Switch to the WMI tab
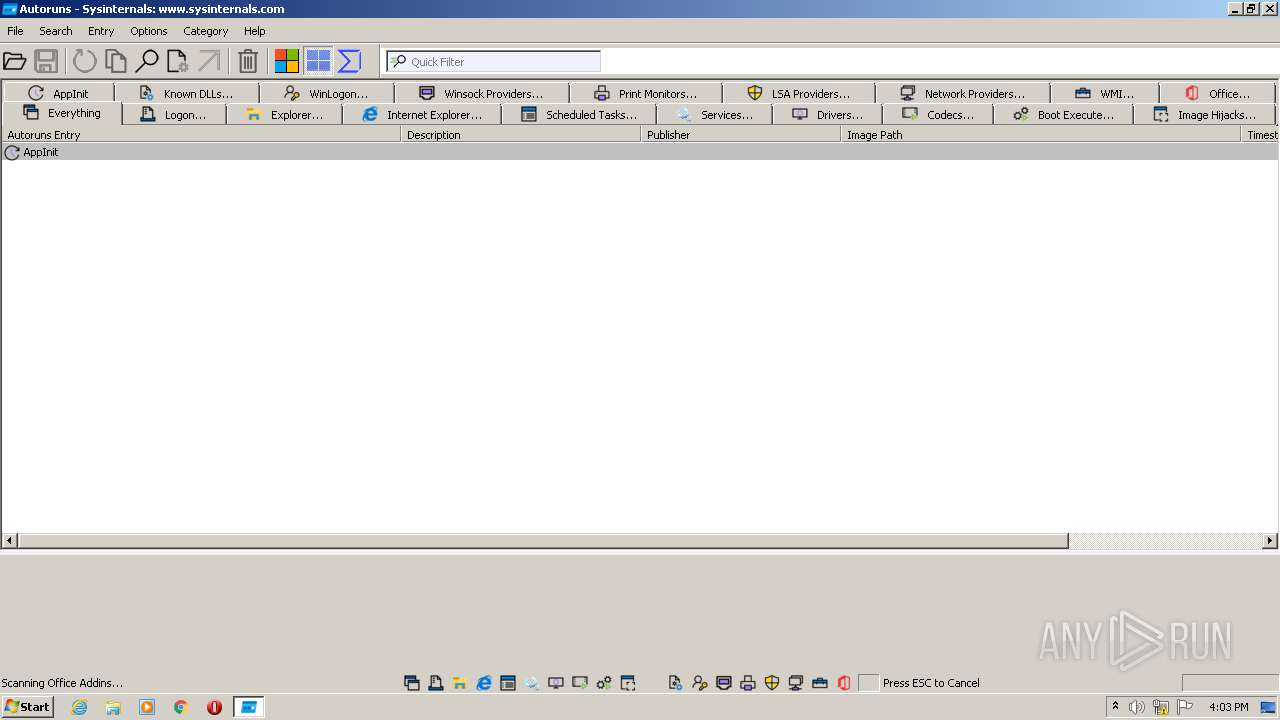 click(x=1104, y=93)
